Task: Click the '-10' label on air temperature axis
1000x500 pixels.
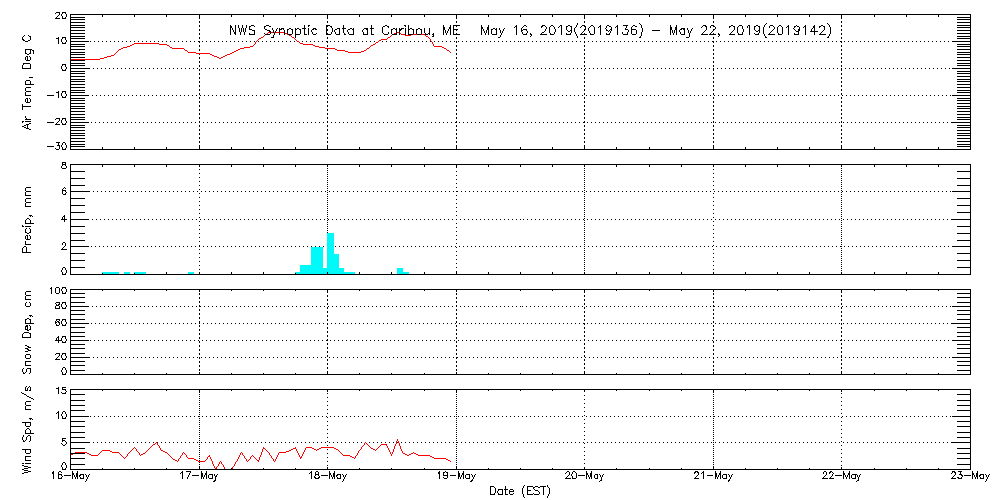Action: point(55,94)
